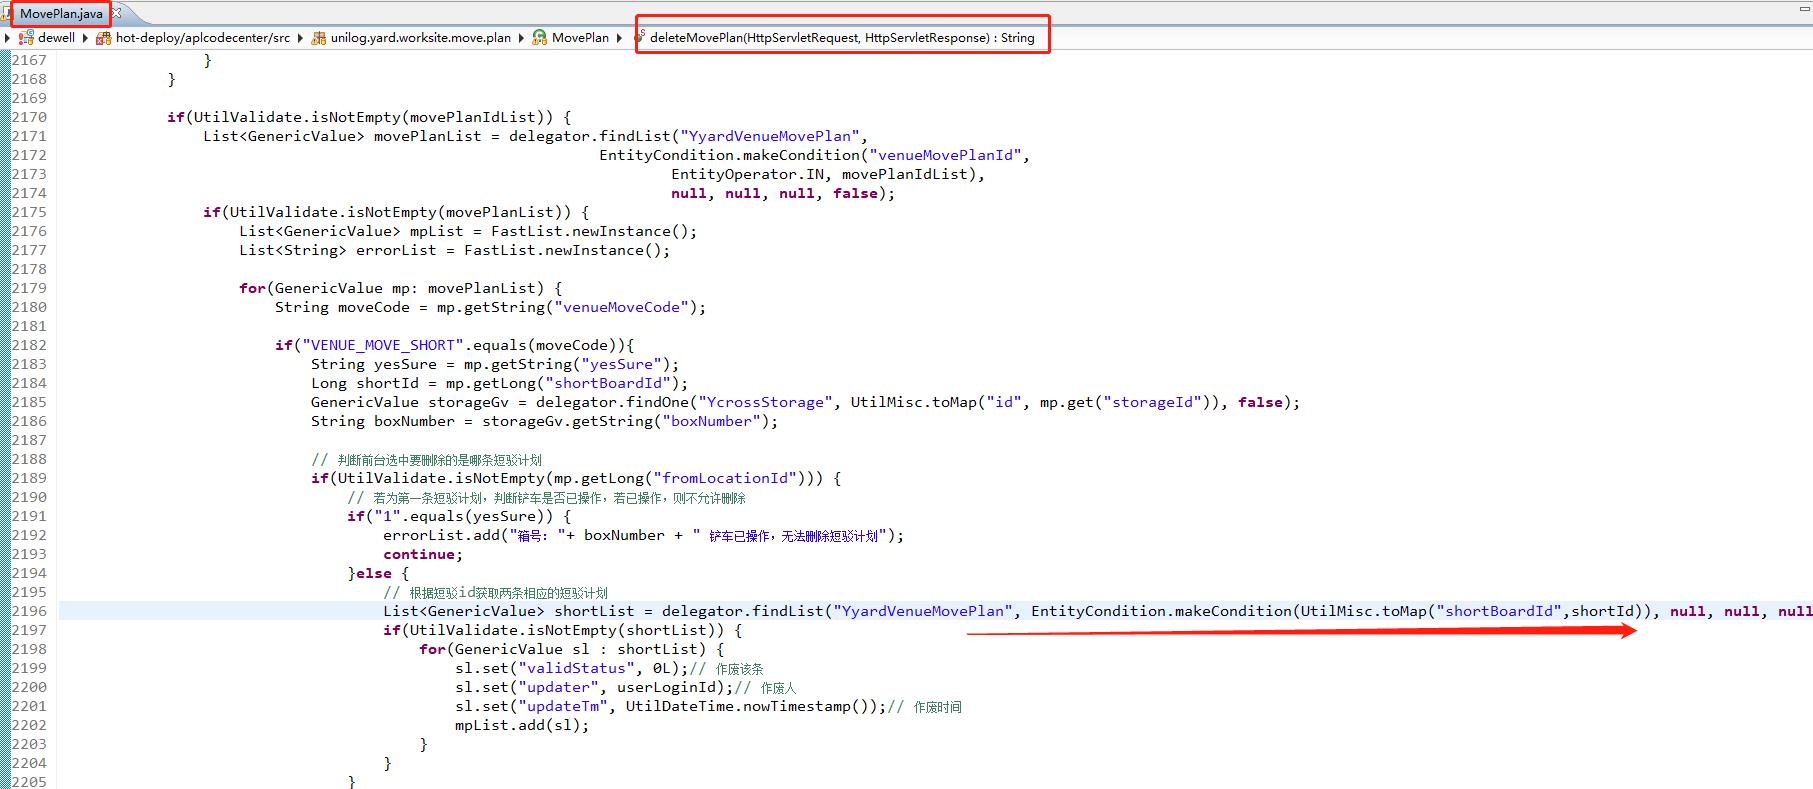
Task: Click line number 2205 in the gutter
Action: (x=29, y=782)
